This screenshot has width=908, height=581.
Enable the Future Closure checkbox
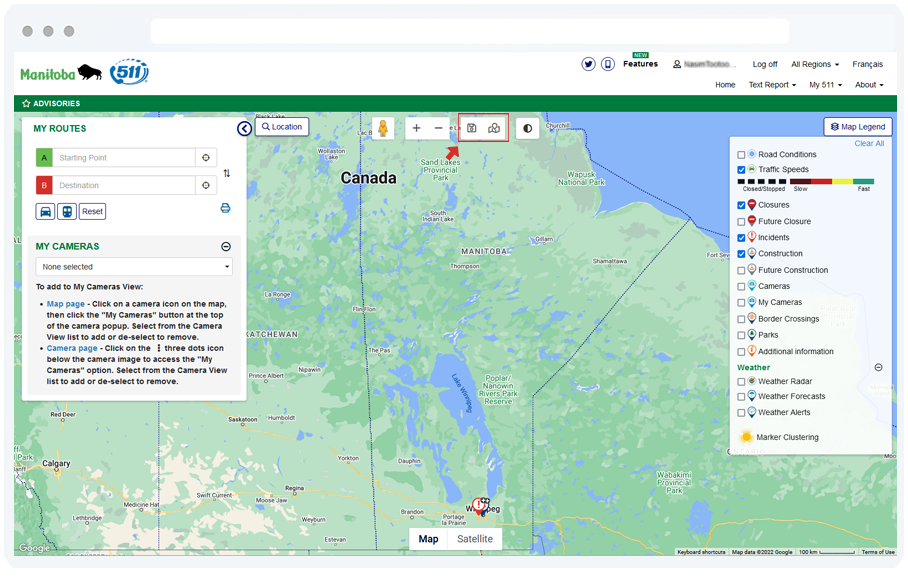[x=741, y=222]
